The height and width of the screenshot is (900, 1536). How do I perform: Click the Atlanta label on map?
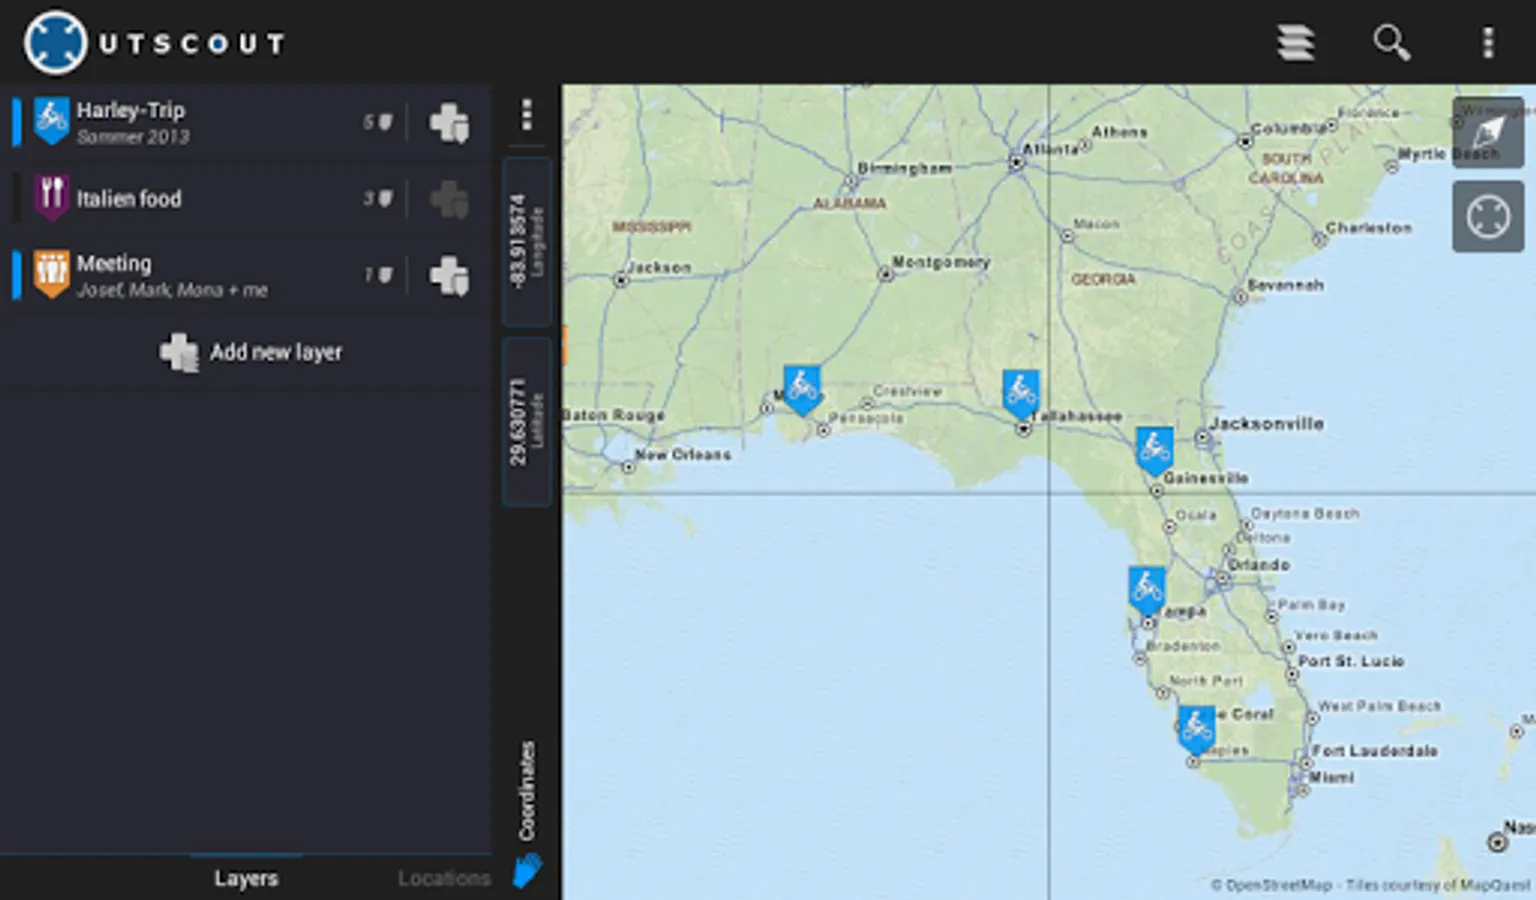coord(1050,149)
